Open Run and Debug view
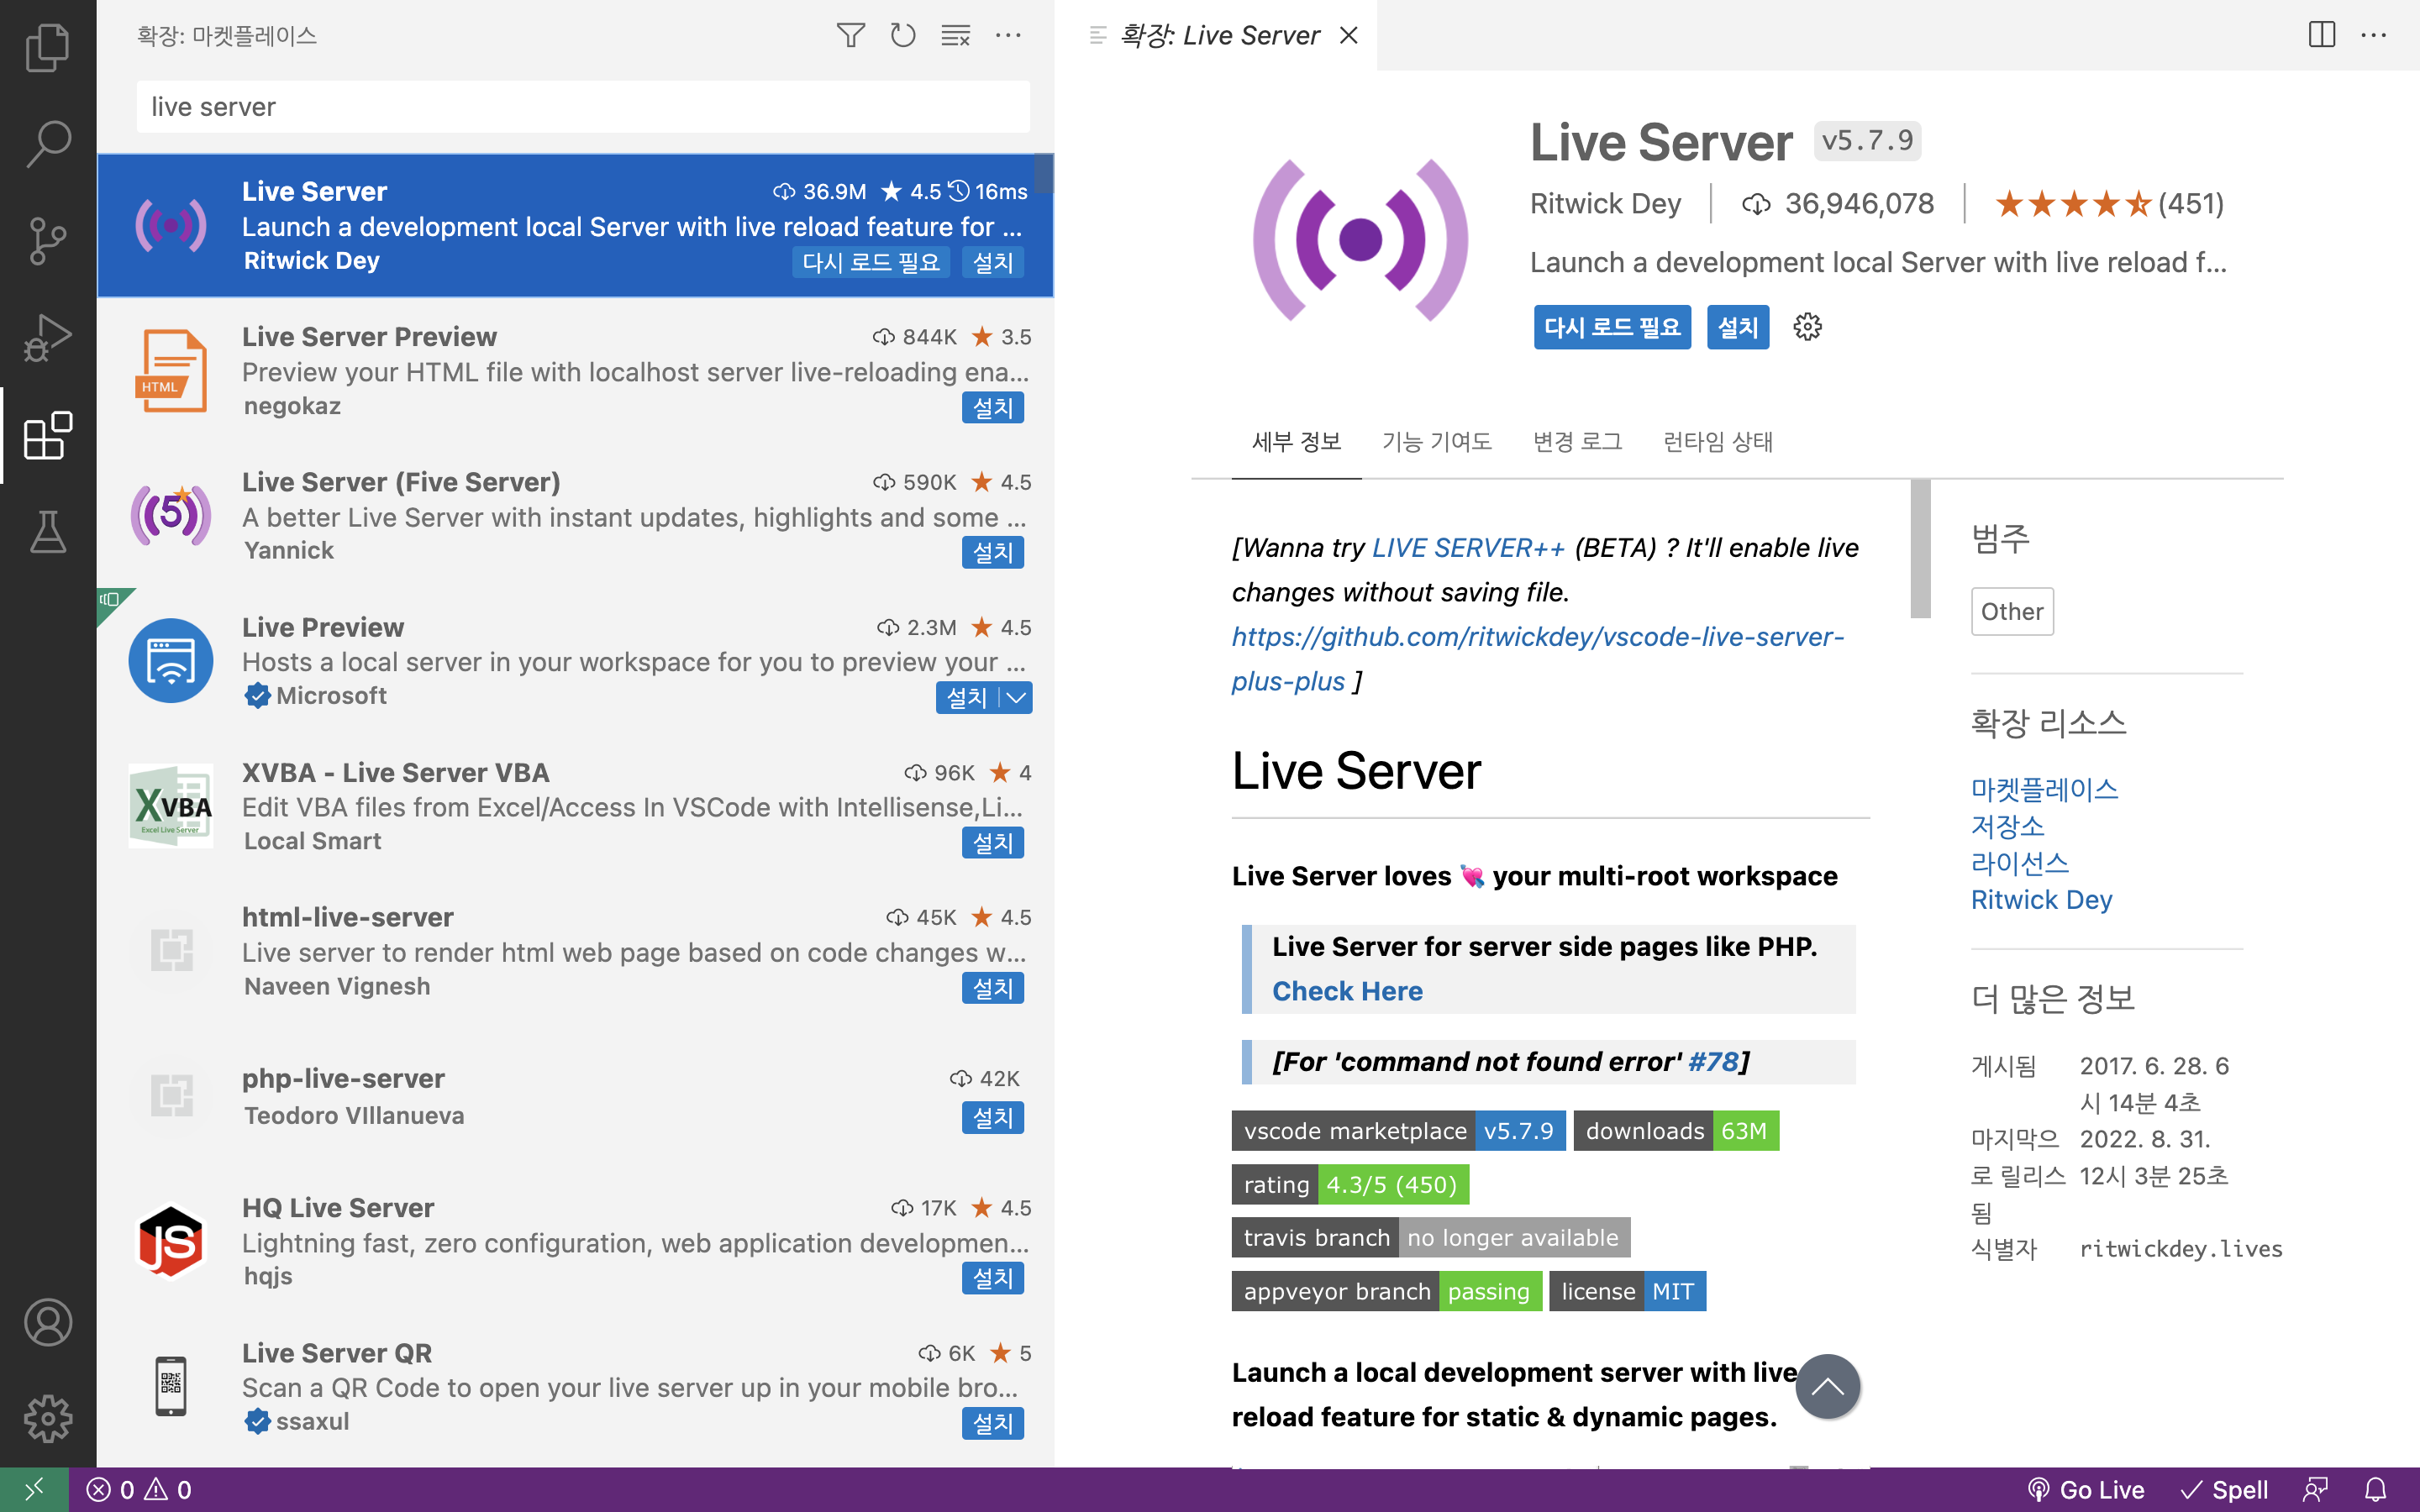This screenshot has width=2420, height=1512. coord(47,338)
